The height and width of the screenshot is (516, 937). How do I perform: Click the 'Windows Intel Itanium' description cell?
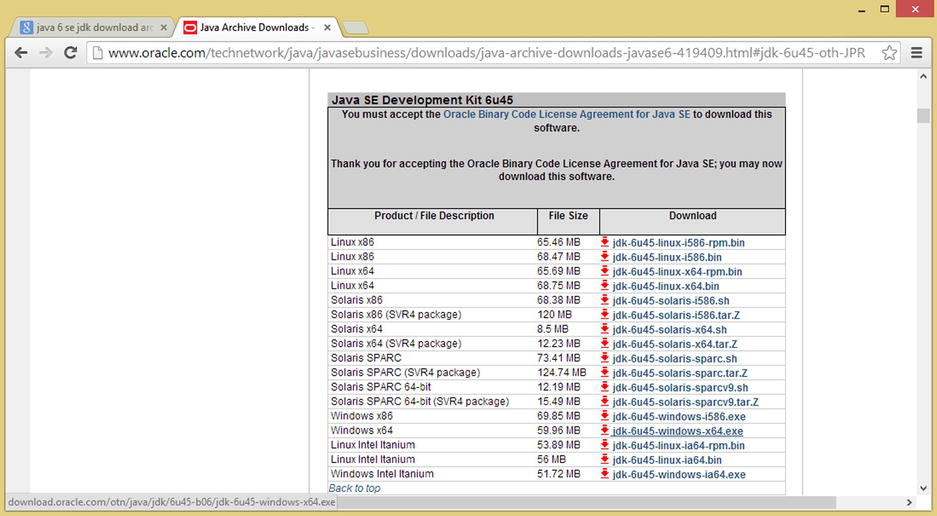click(382, 474)
